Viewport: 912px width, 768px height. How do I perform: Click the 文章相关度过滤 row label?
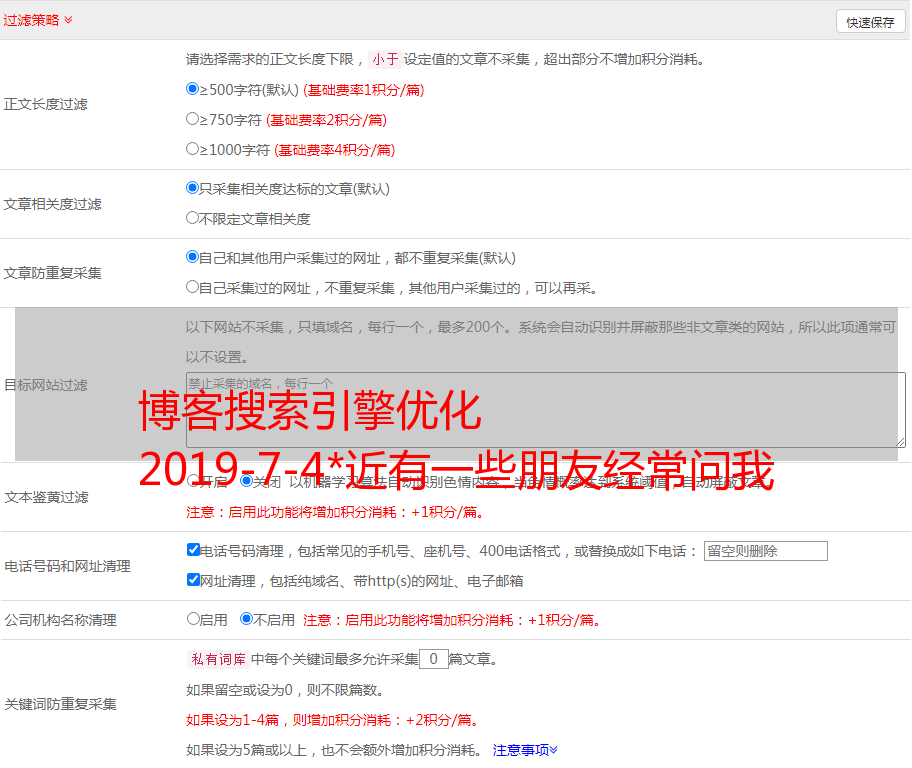pyautogui.click(x=52, y=204)
